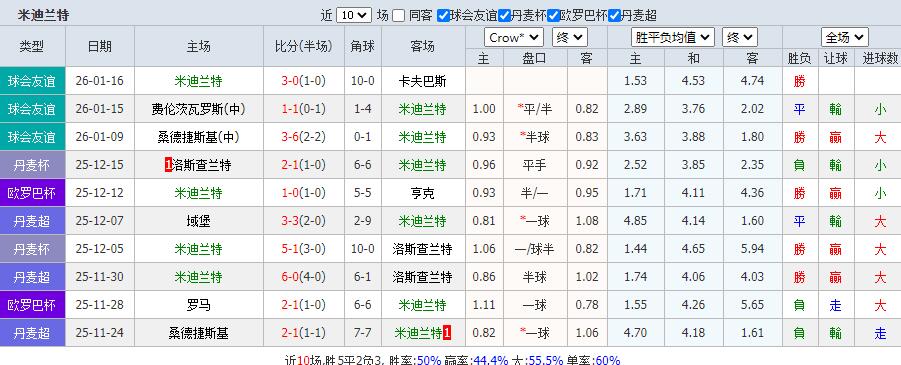Toggle the 同客 checkbox

(x=398, y=16)
